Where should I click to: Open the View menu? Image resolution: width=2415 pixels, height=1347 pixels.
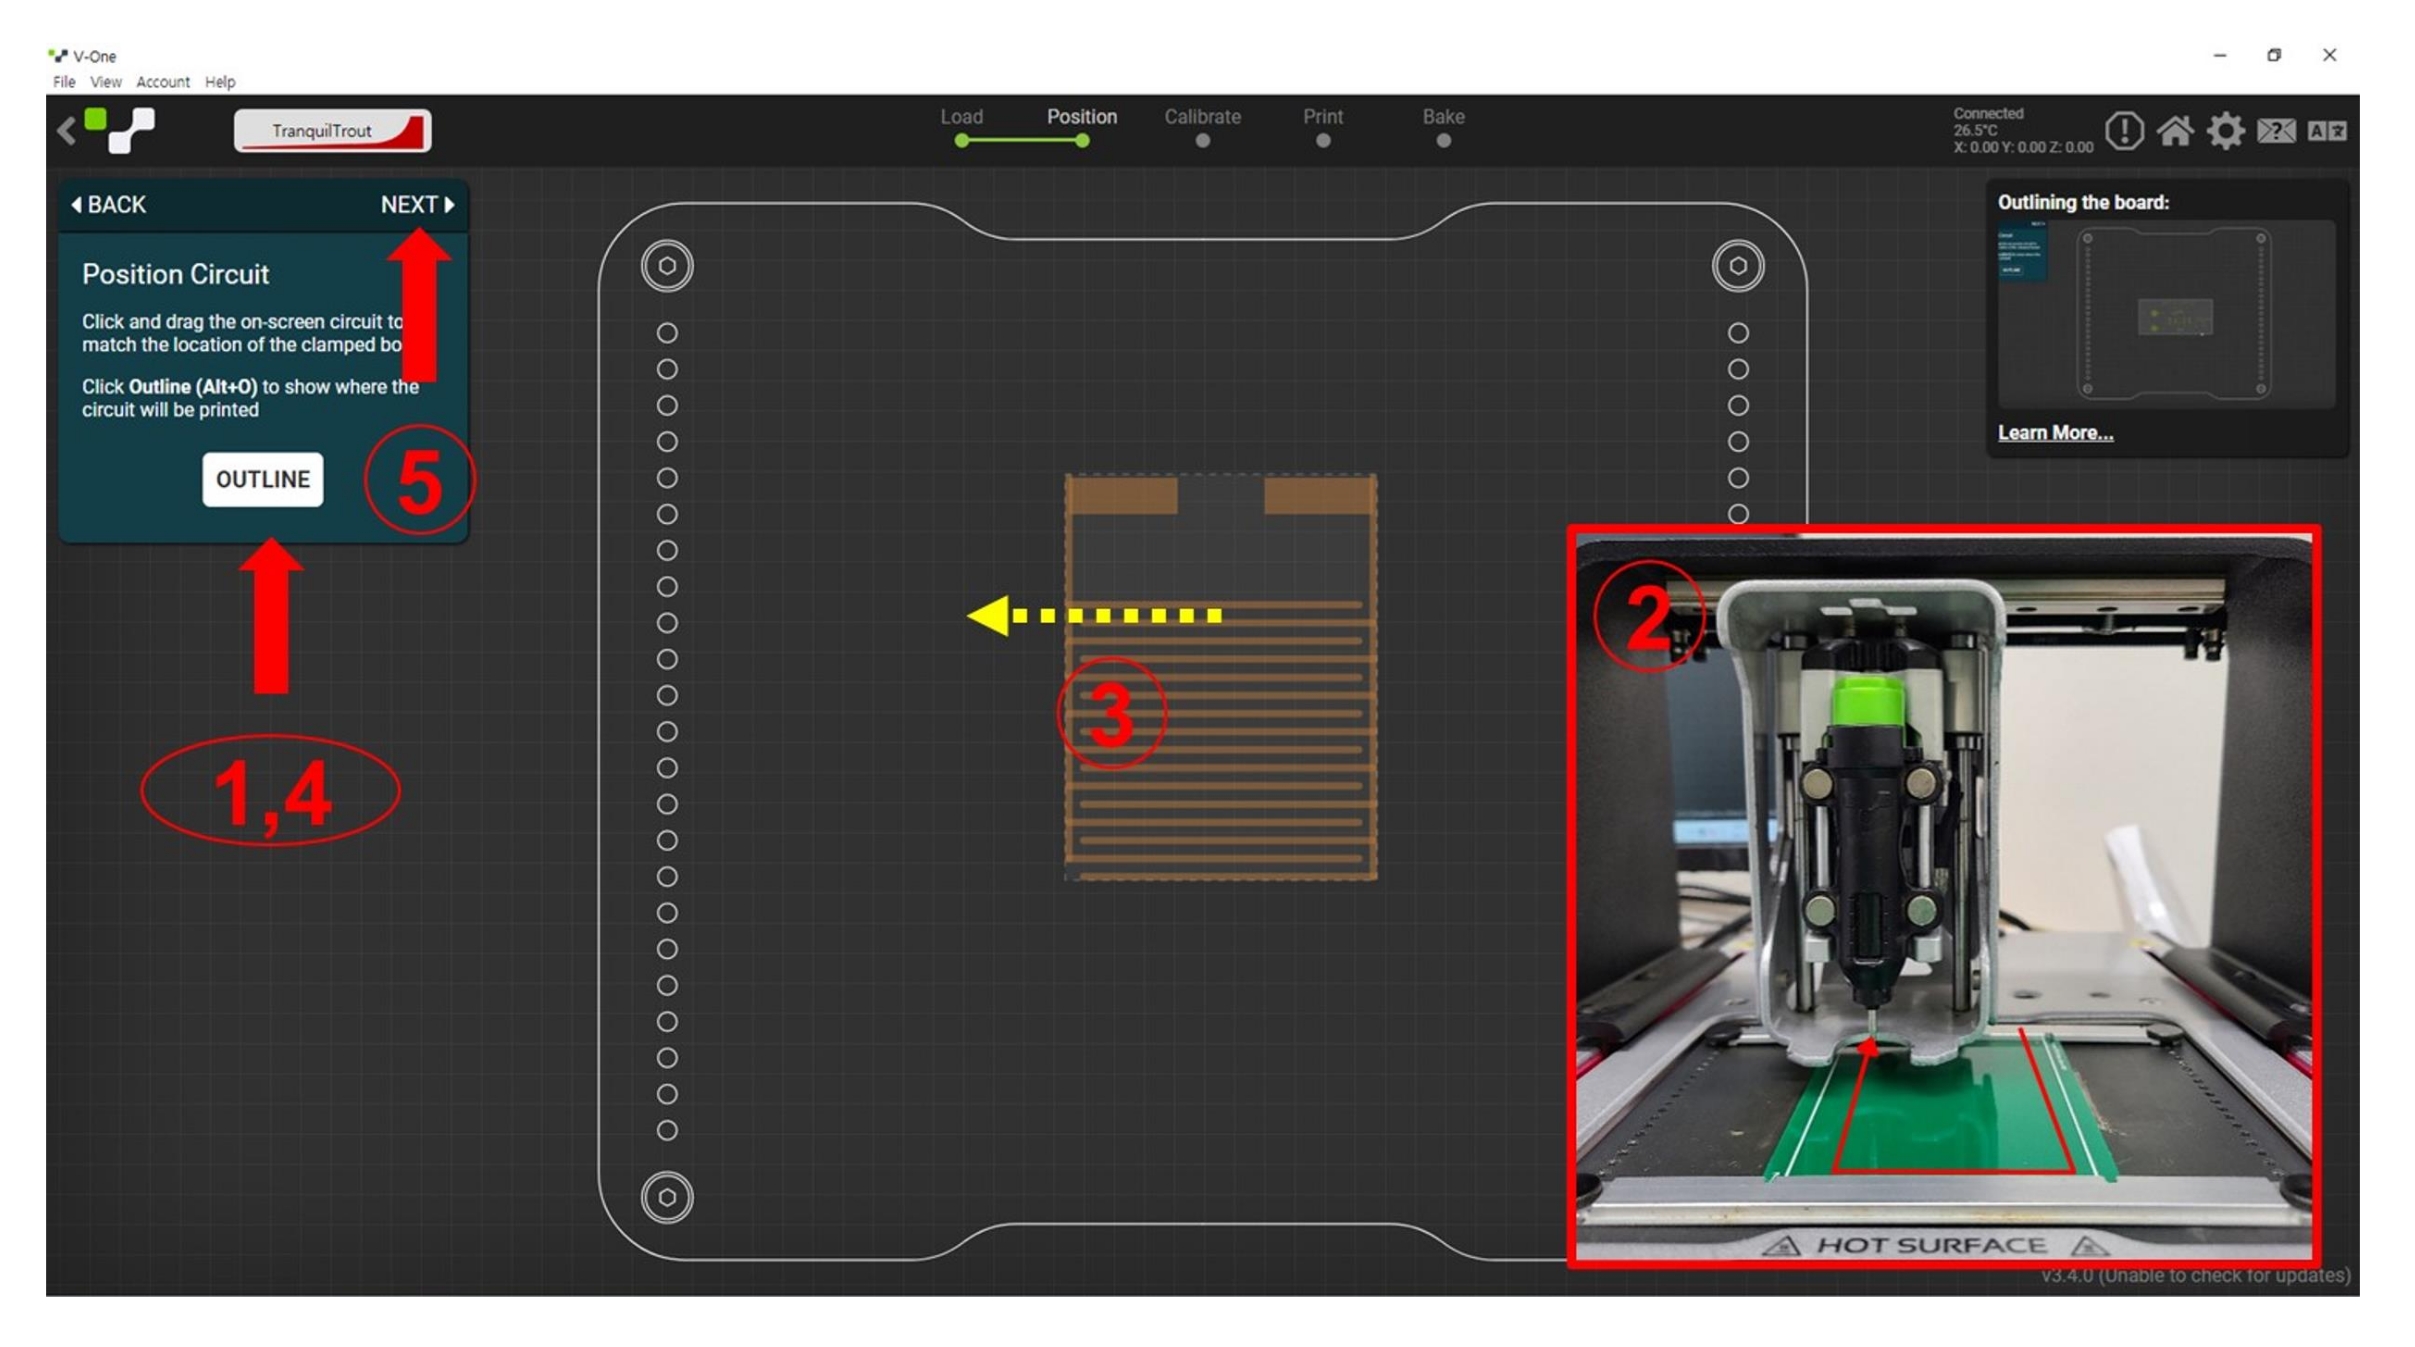105,82
